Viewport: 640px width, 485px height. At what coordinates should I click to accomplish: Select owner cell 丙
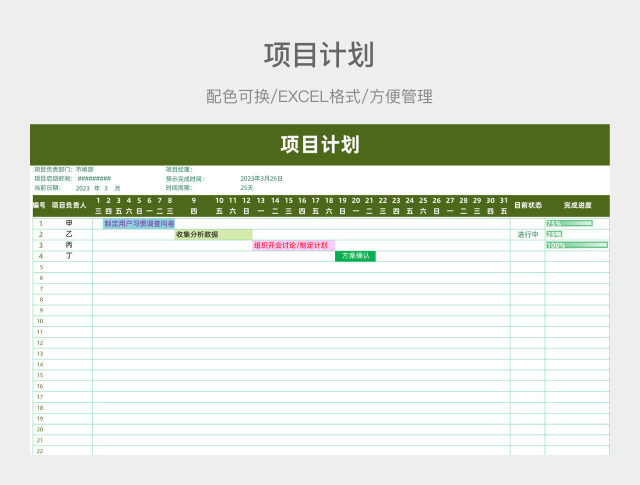[69, 245]
